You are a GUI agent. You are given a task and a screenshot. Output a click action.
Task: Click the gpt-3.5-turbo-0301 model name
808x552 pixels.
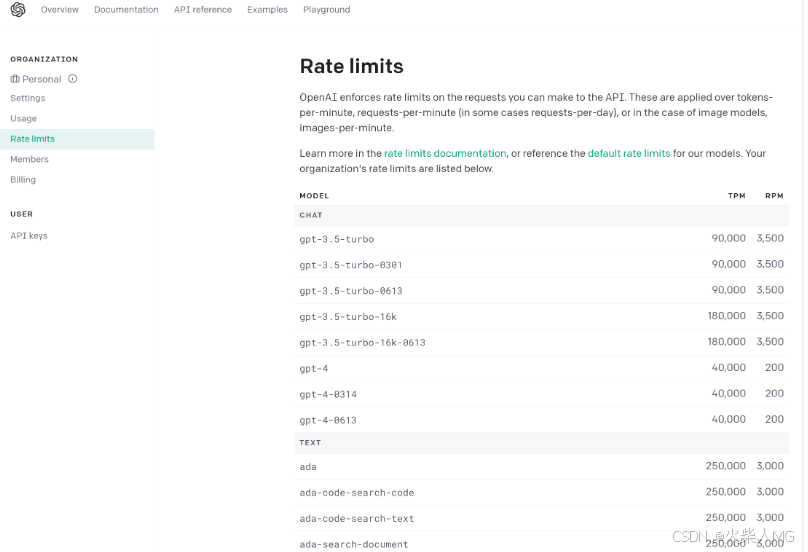coord(350,265)
